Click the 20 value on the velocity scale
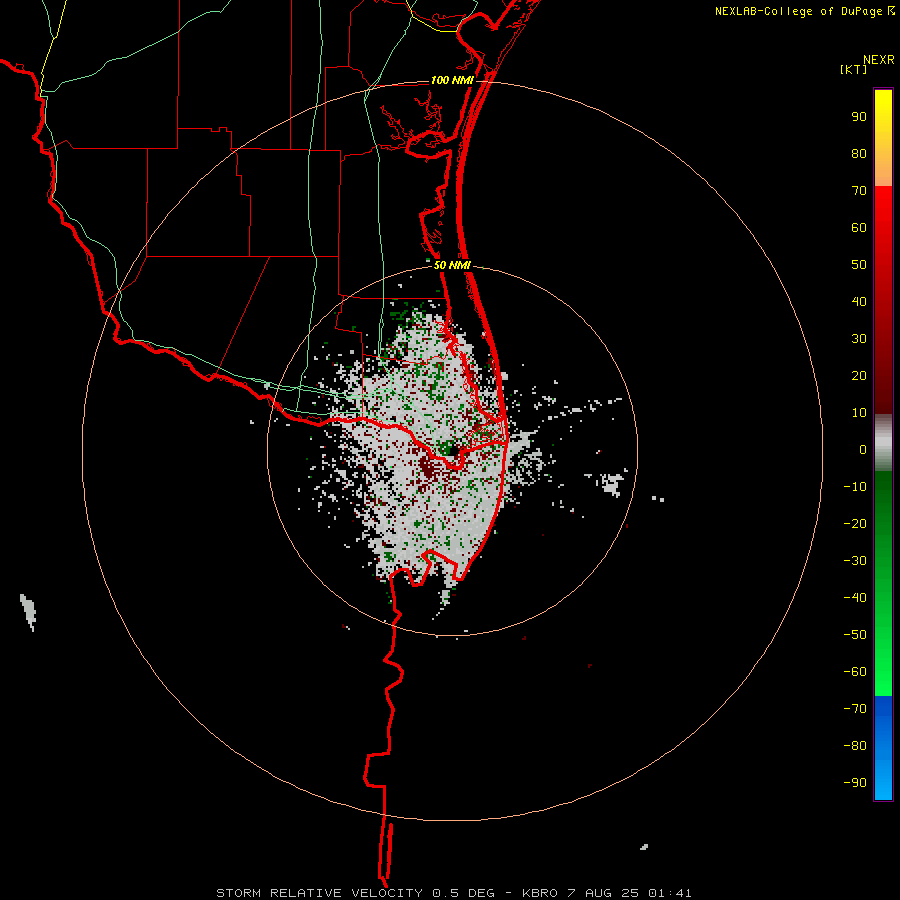The height and width of the screenshot is (900, 900). (859, 375)
